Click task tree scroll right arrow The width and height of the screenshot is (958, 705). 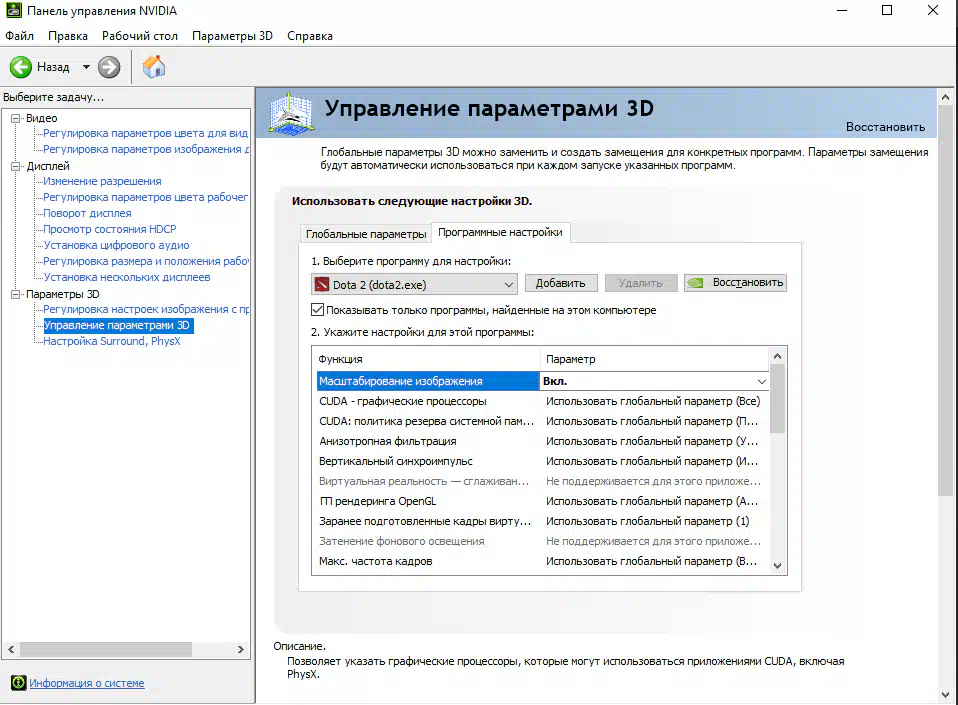point(241,649)
